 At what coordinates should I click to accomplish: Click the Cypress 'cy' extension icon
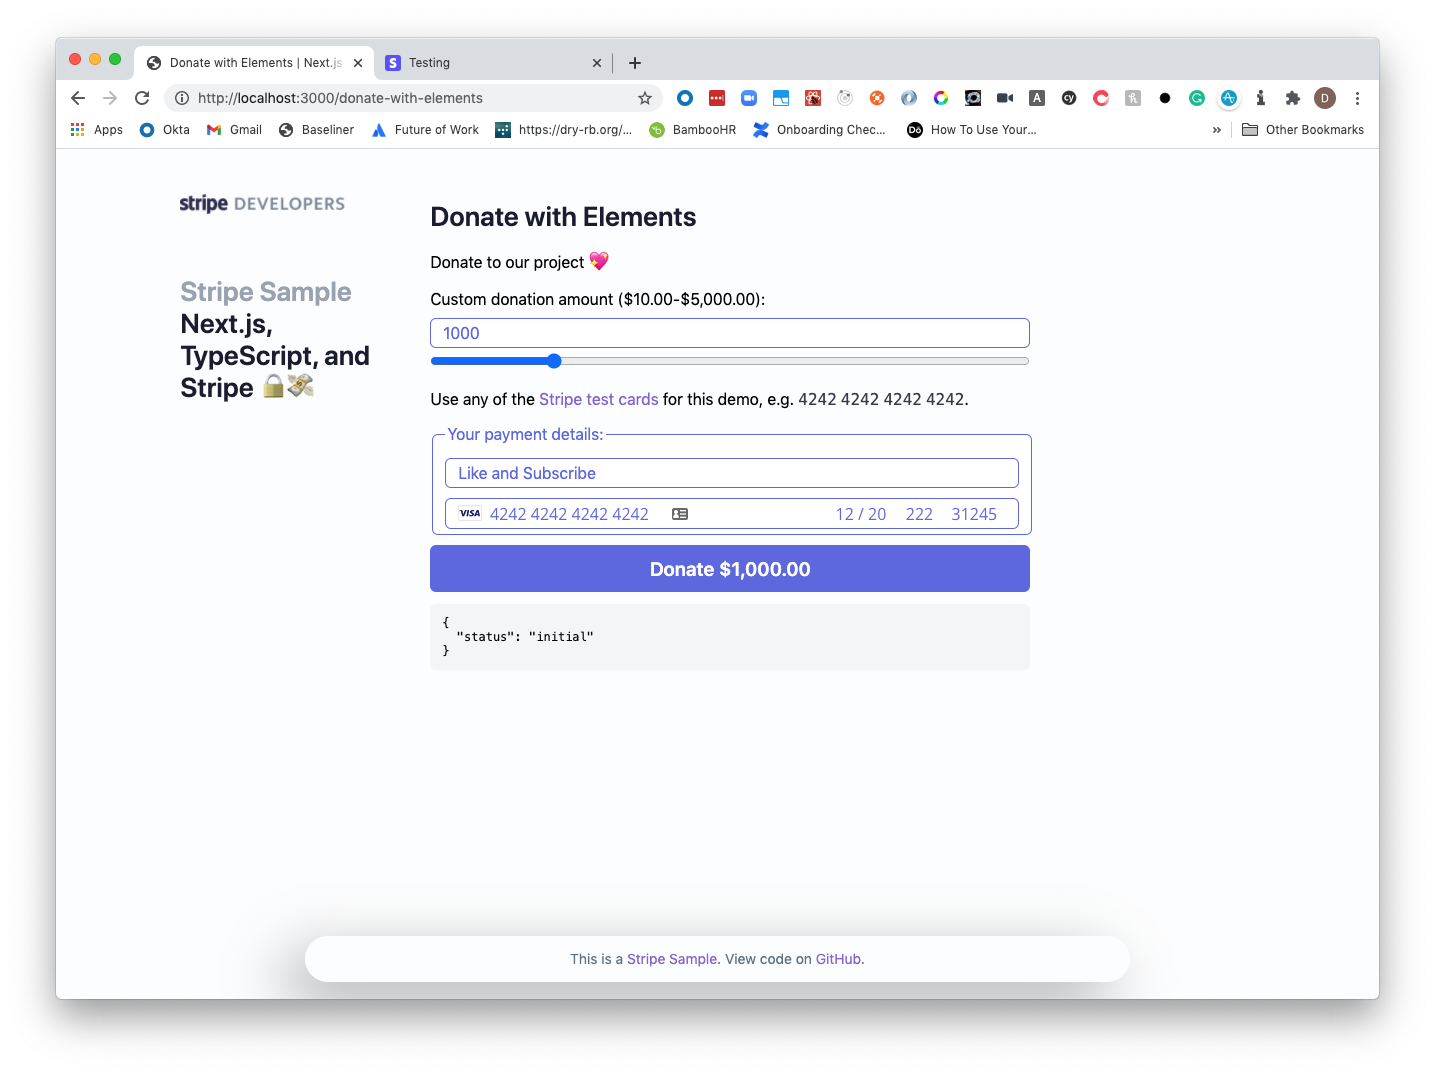click(1069, 98)
